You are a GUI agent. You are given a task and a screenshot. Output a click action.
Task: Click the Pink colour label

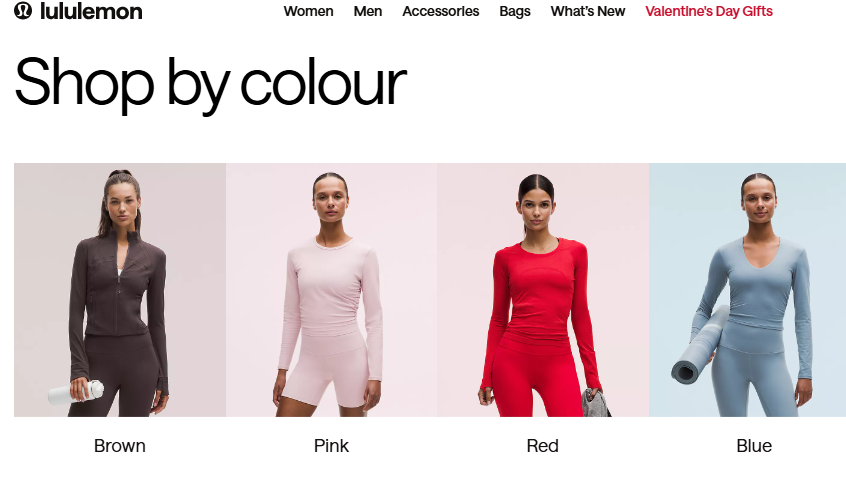(331, 446)
